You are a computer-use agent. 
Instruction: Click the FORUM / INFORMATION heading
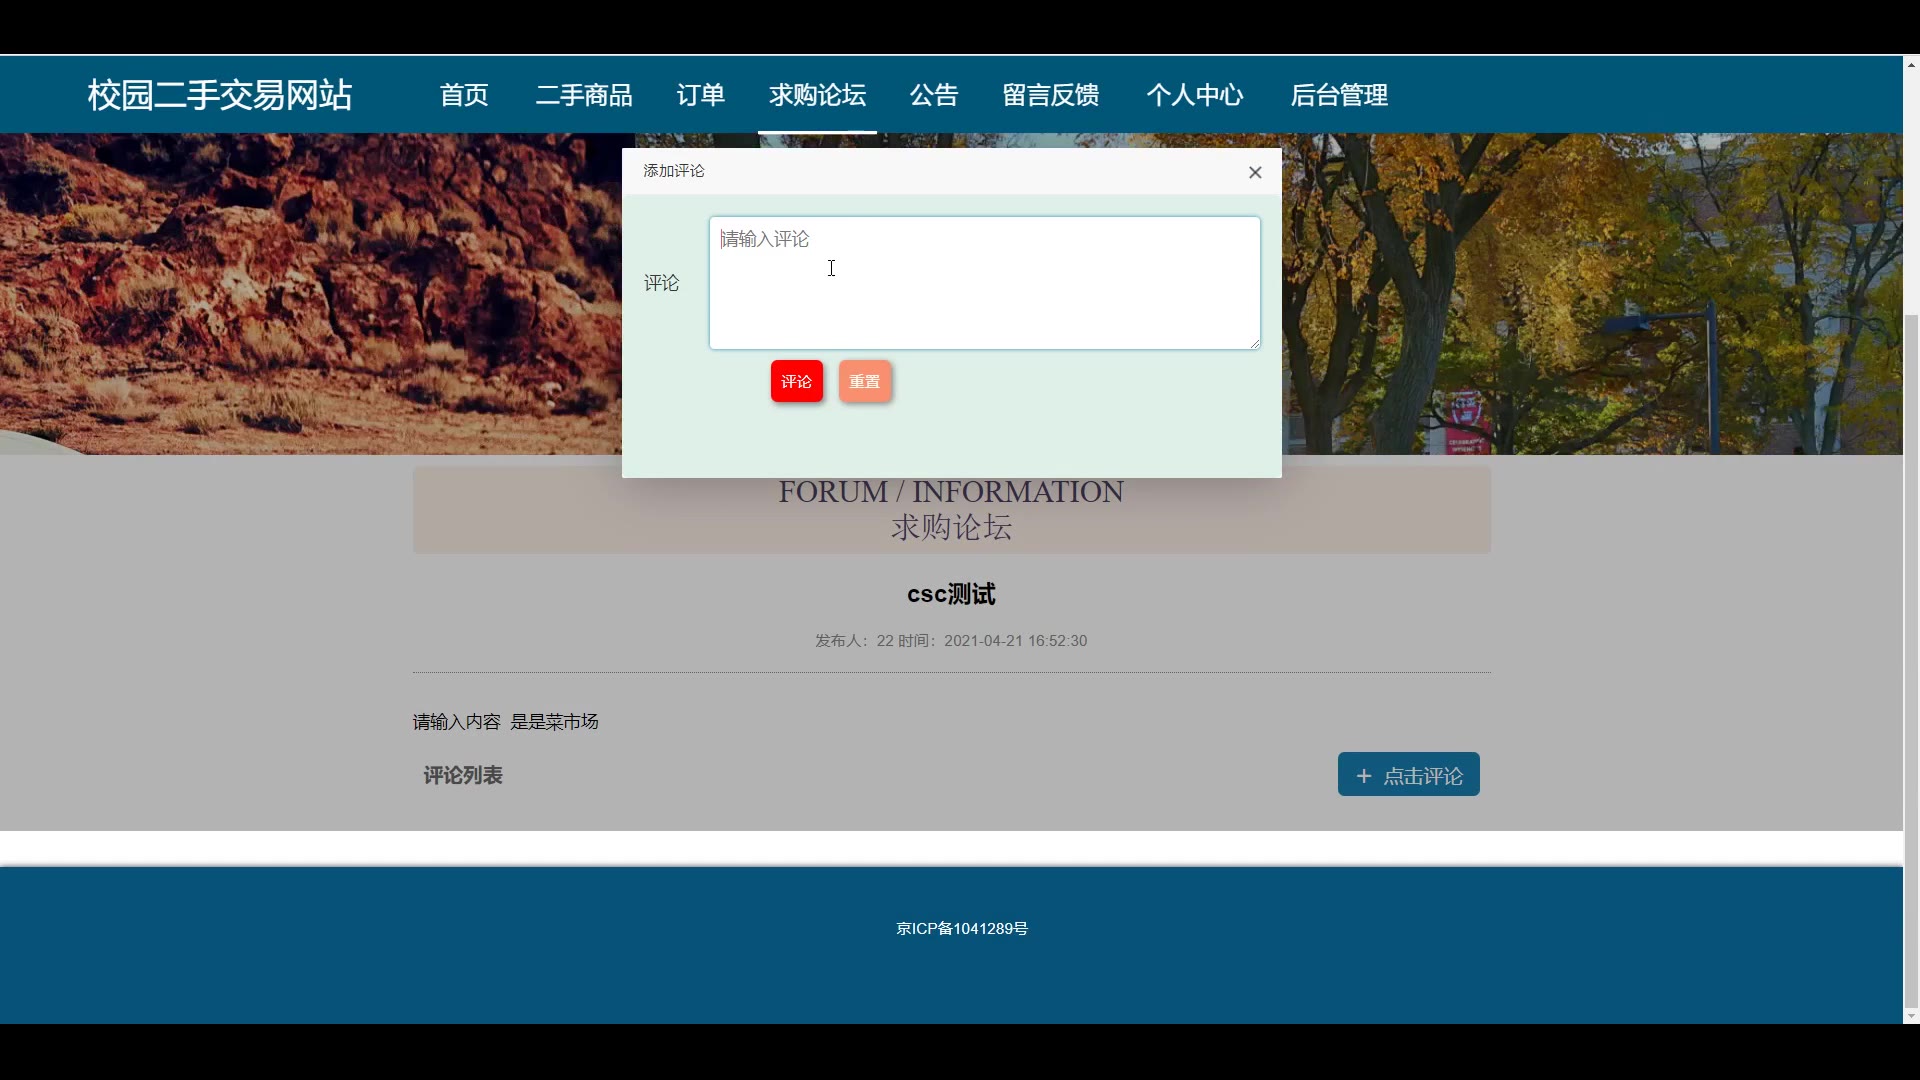(951, 491)
